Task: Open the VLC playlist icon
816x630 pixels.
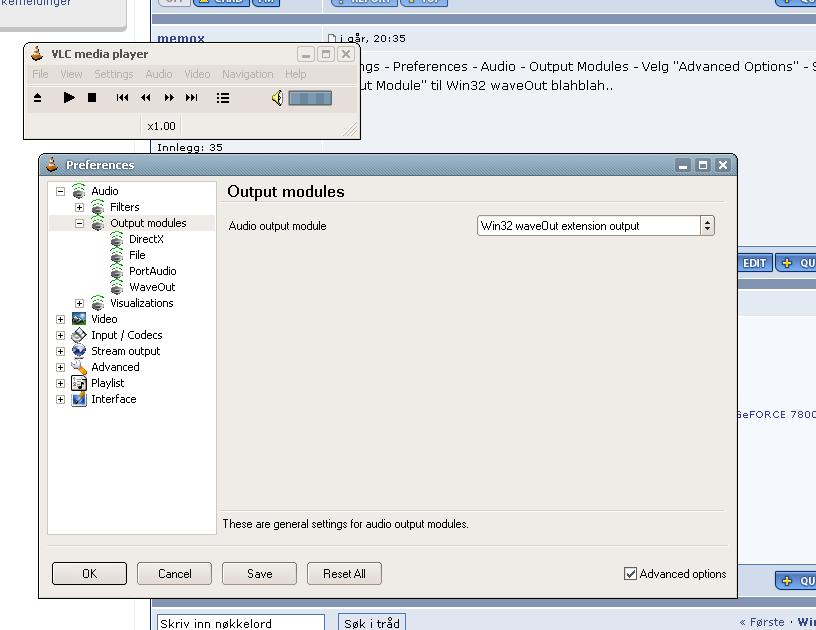Action: click(223, 98)
